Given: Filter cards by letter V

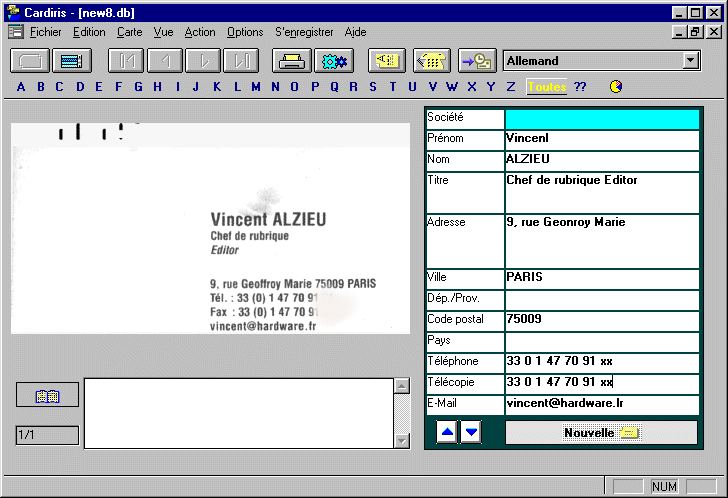Looking at the screenshot, I should (x=433, y=87).
